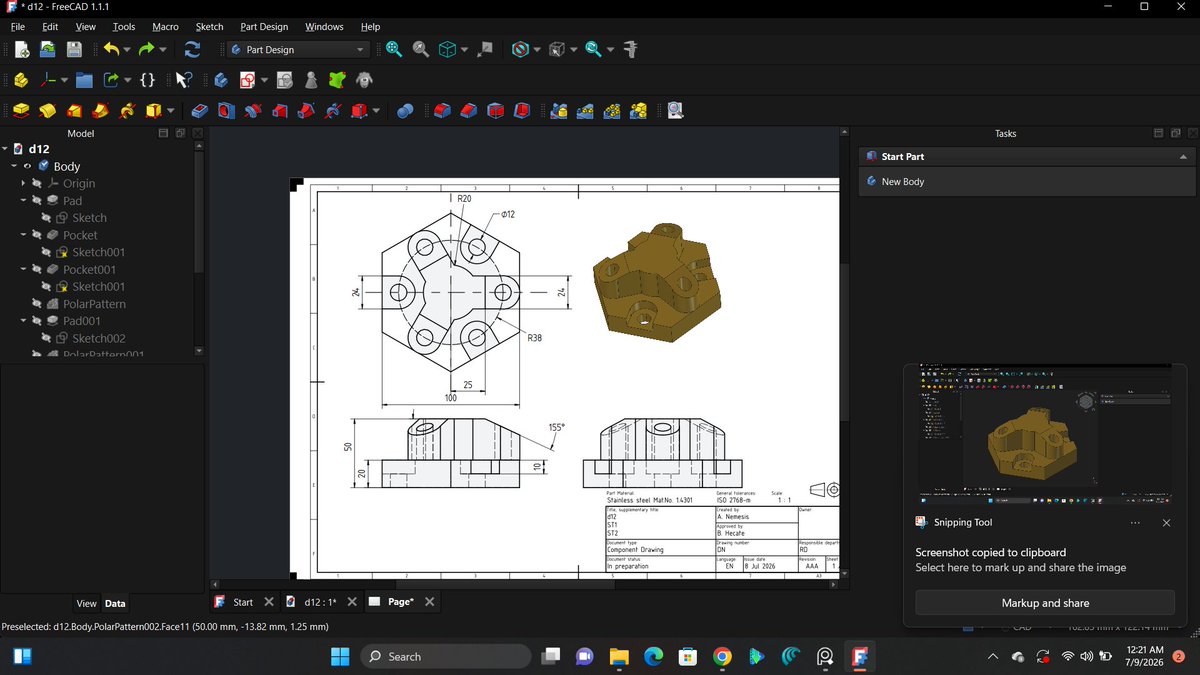
Task: Collapse the d12 document tree node
Action: 6,149
